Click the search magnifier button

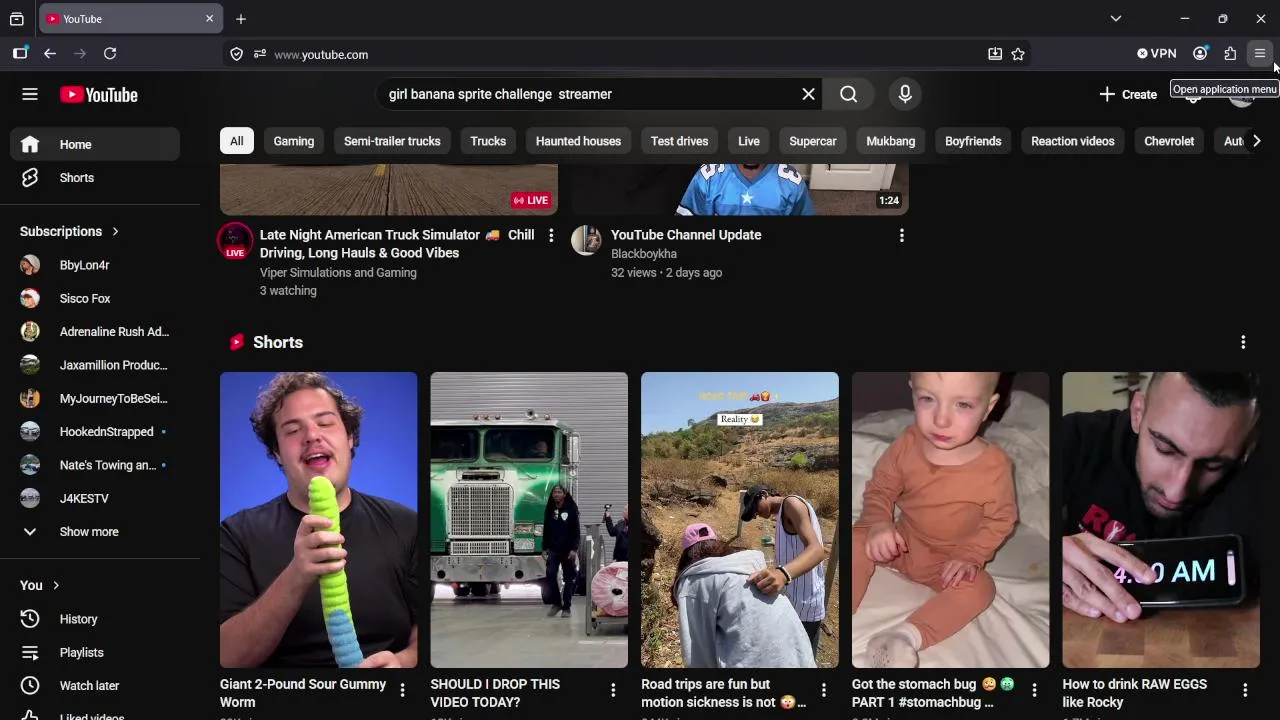click(848, 94)
